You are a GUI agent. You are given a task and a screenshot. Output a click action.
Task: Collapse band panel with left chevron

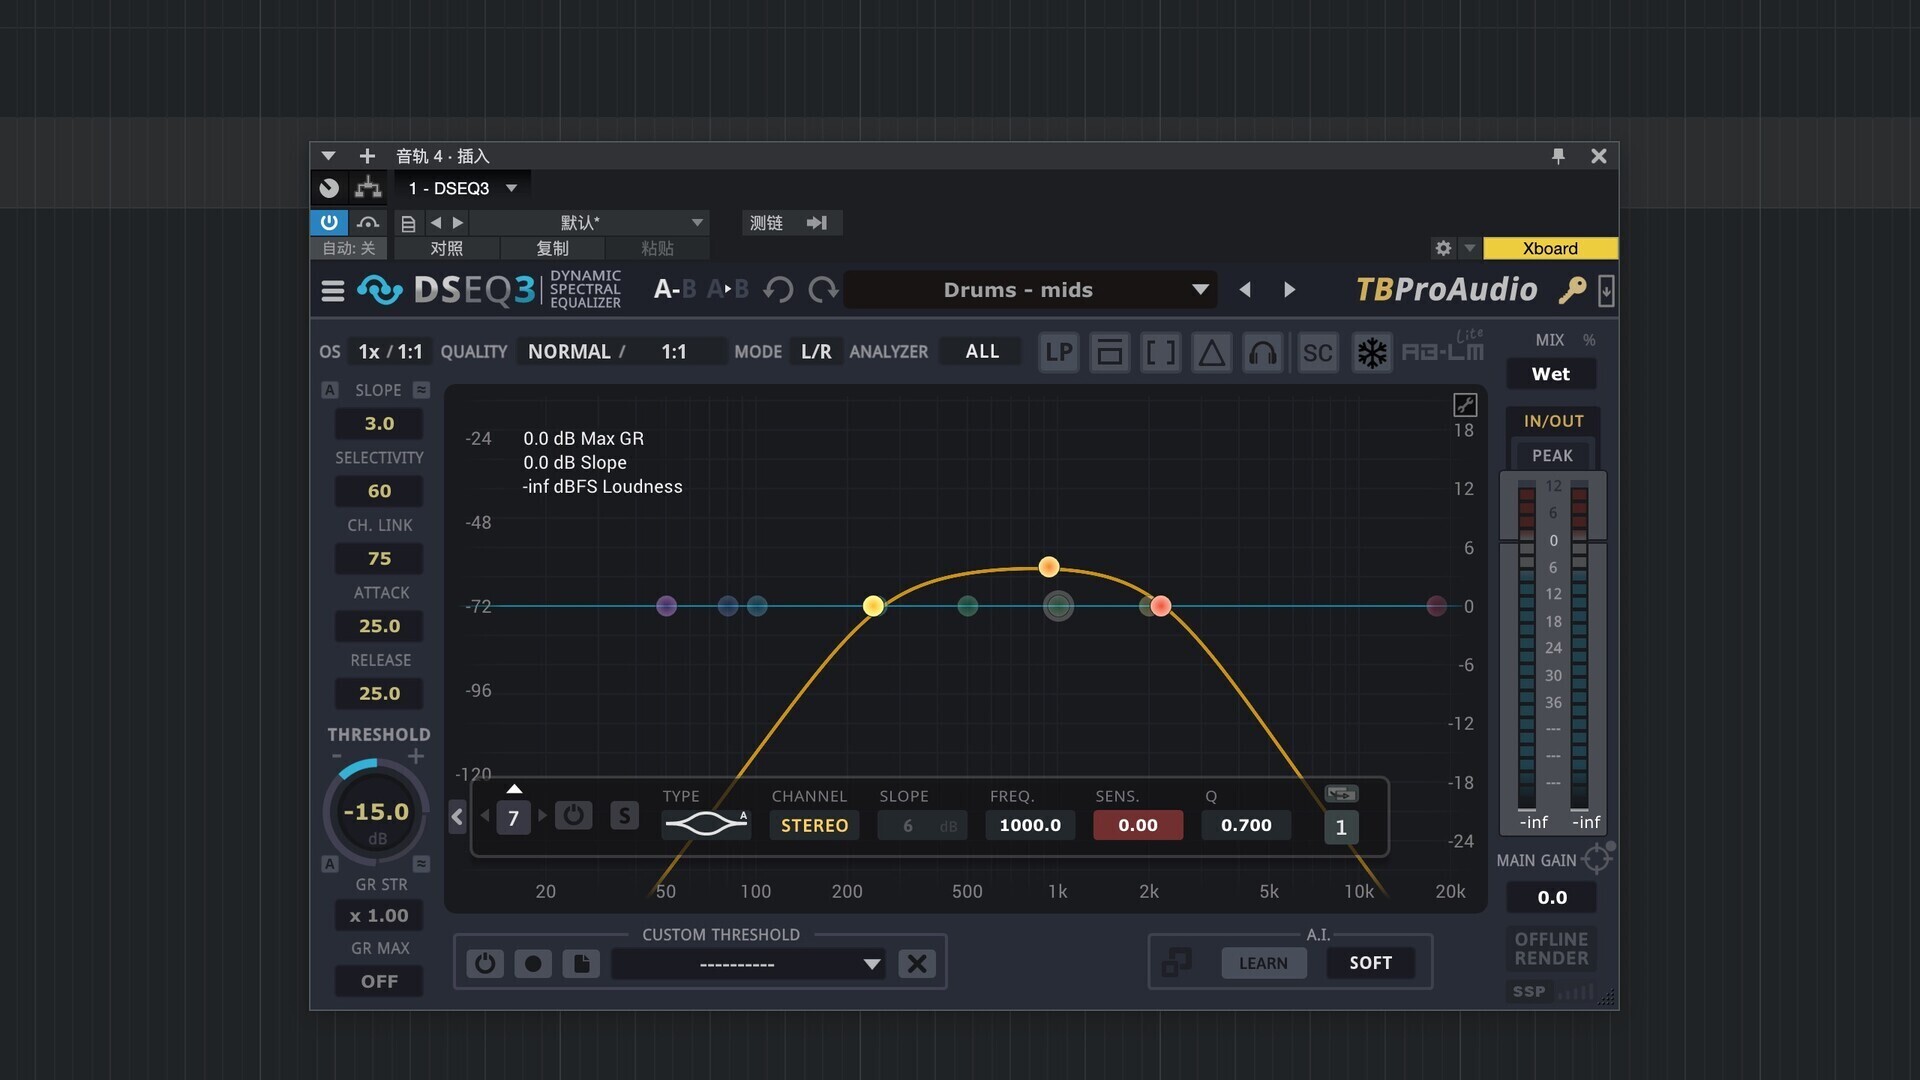pyautogui.click(x=457, y=816)
